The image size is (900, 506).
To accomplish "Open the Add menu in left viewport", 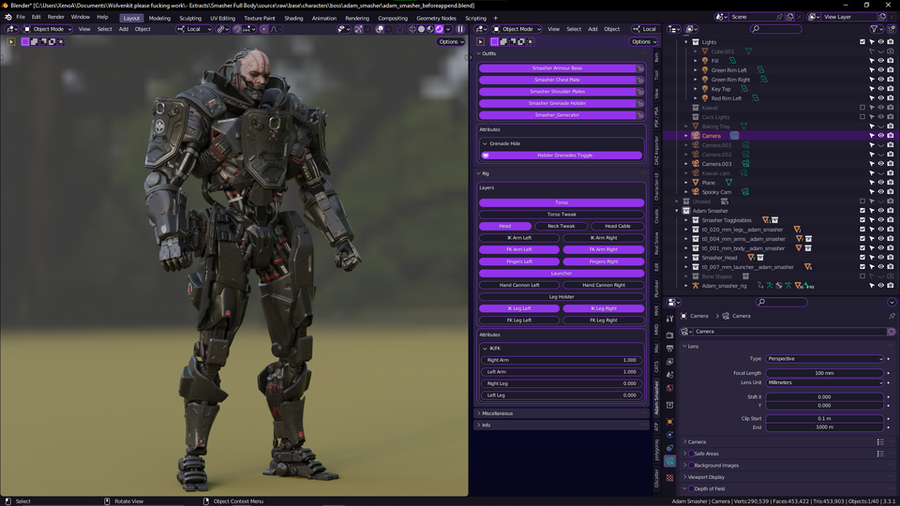I will point(123,29).
